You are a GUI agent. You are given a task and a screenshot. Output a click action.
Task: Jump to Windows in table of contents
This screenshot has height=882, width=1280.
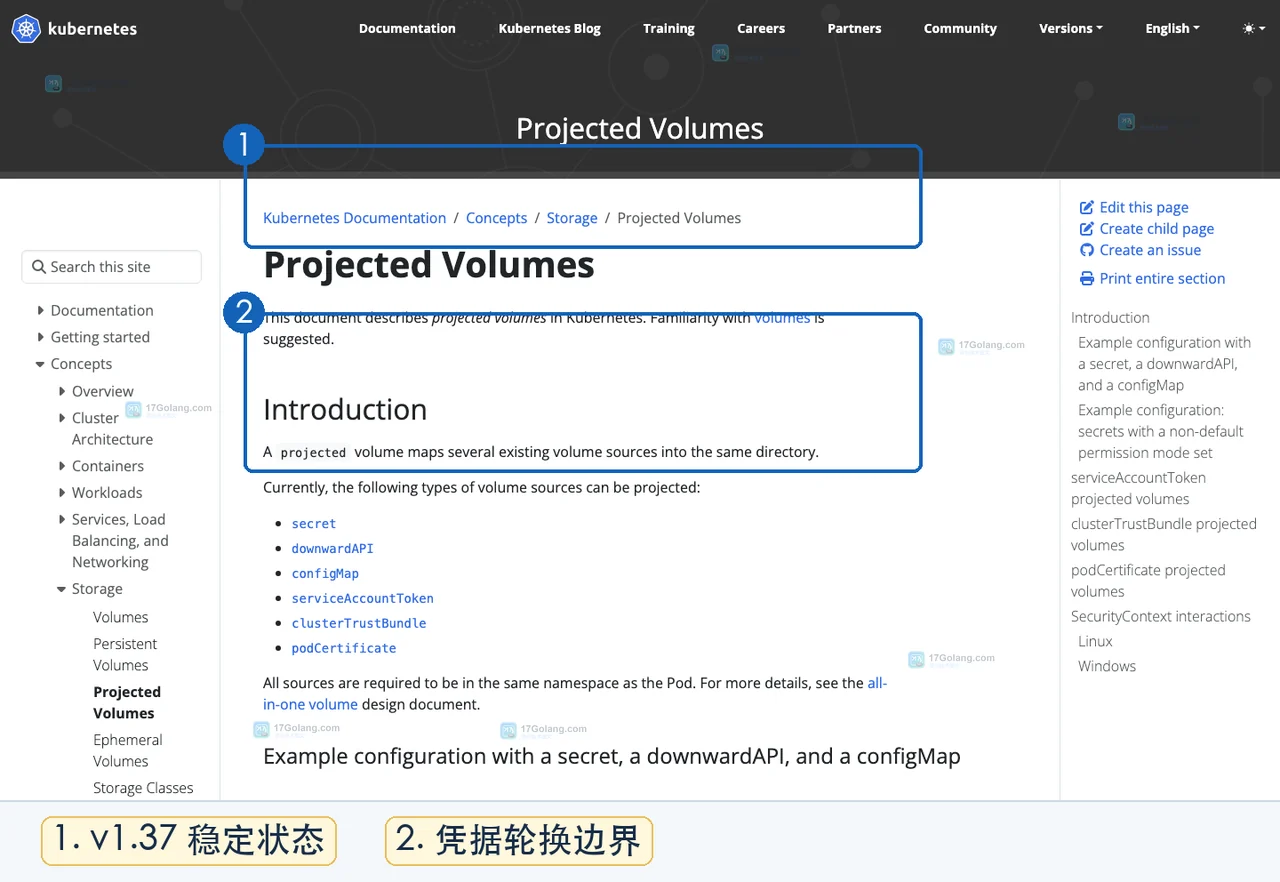(x=1107, y=666)
